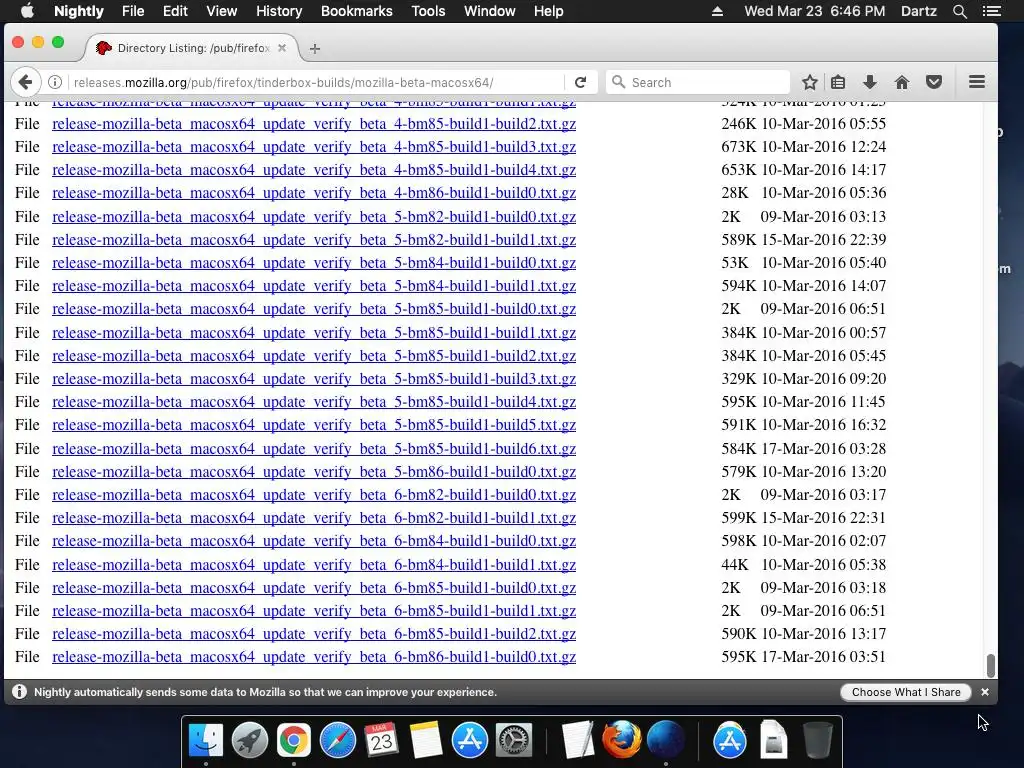Show bookmarks list icon
This screenshot has height=768, width=1024.
(x=838, y=82)
